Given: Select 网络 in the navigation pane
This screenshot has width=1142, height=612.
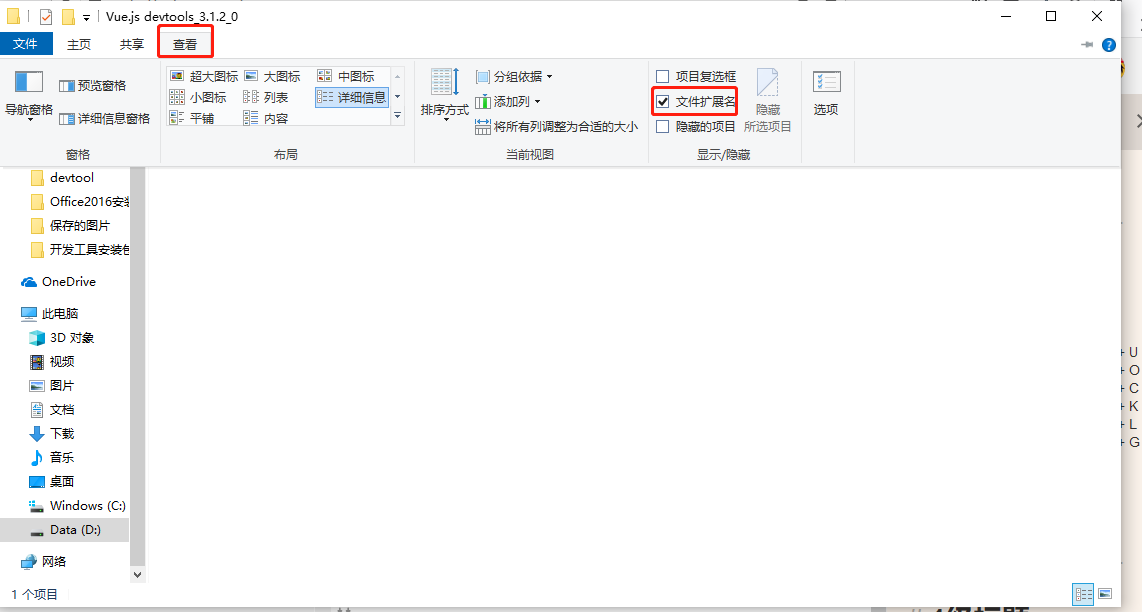Looking at the screenshot, I should tap(44, 562).
